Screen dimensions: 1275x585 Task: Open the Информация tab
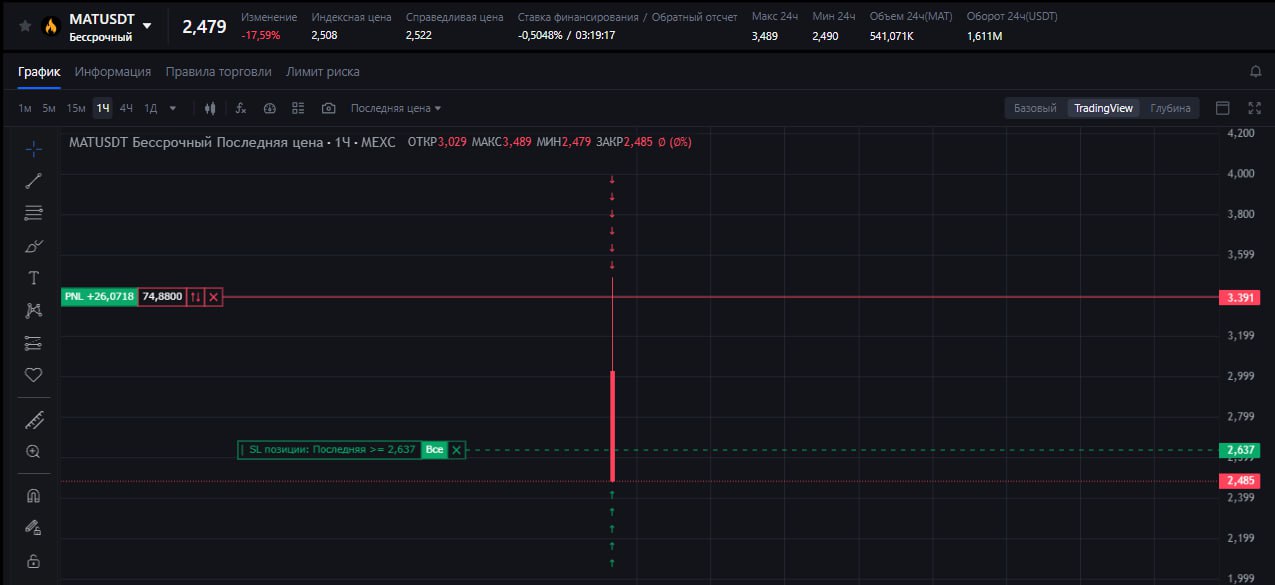click(113, 72)
